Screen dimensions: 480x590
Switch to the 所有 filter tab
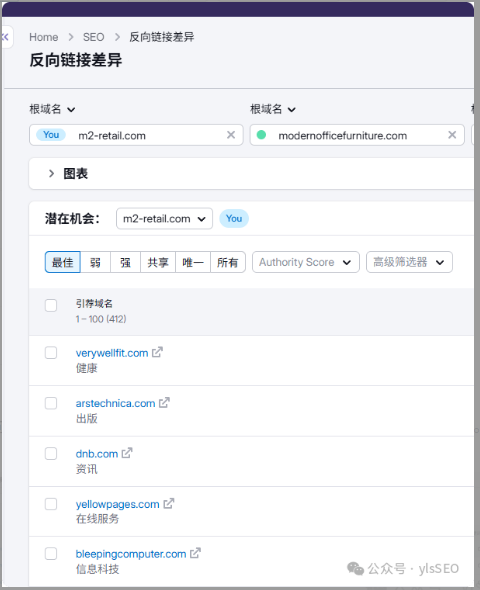(x=228, y=262)
